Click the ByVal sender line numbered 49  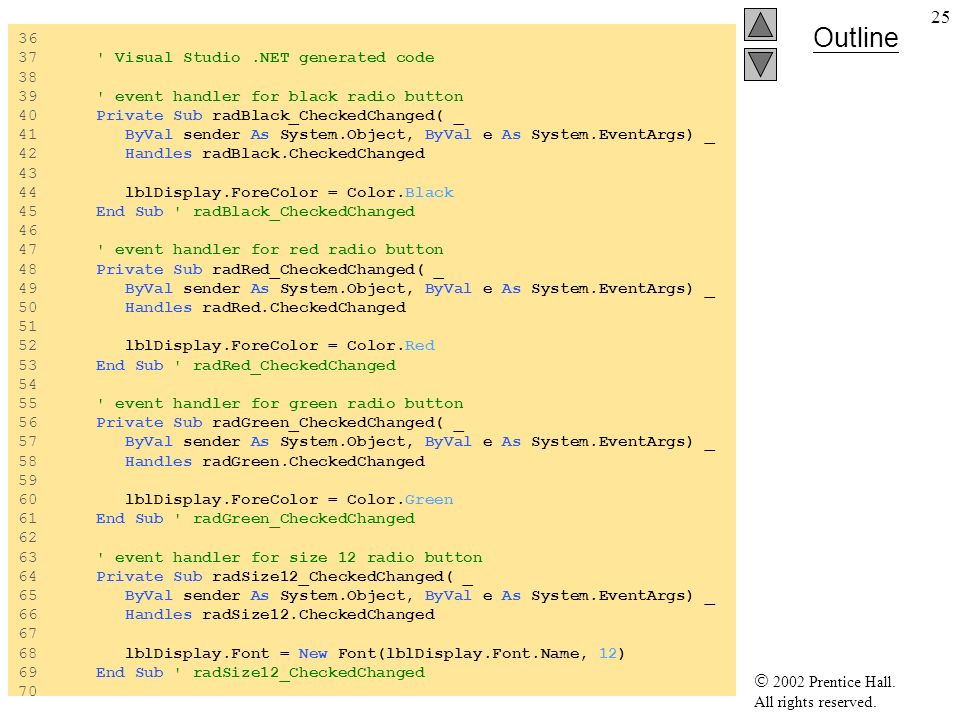point(420,289)
